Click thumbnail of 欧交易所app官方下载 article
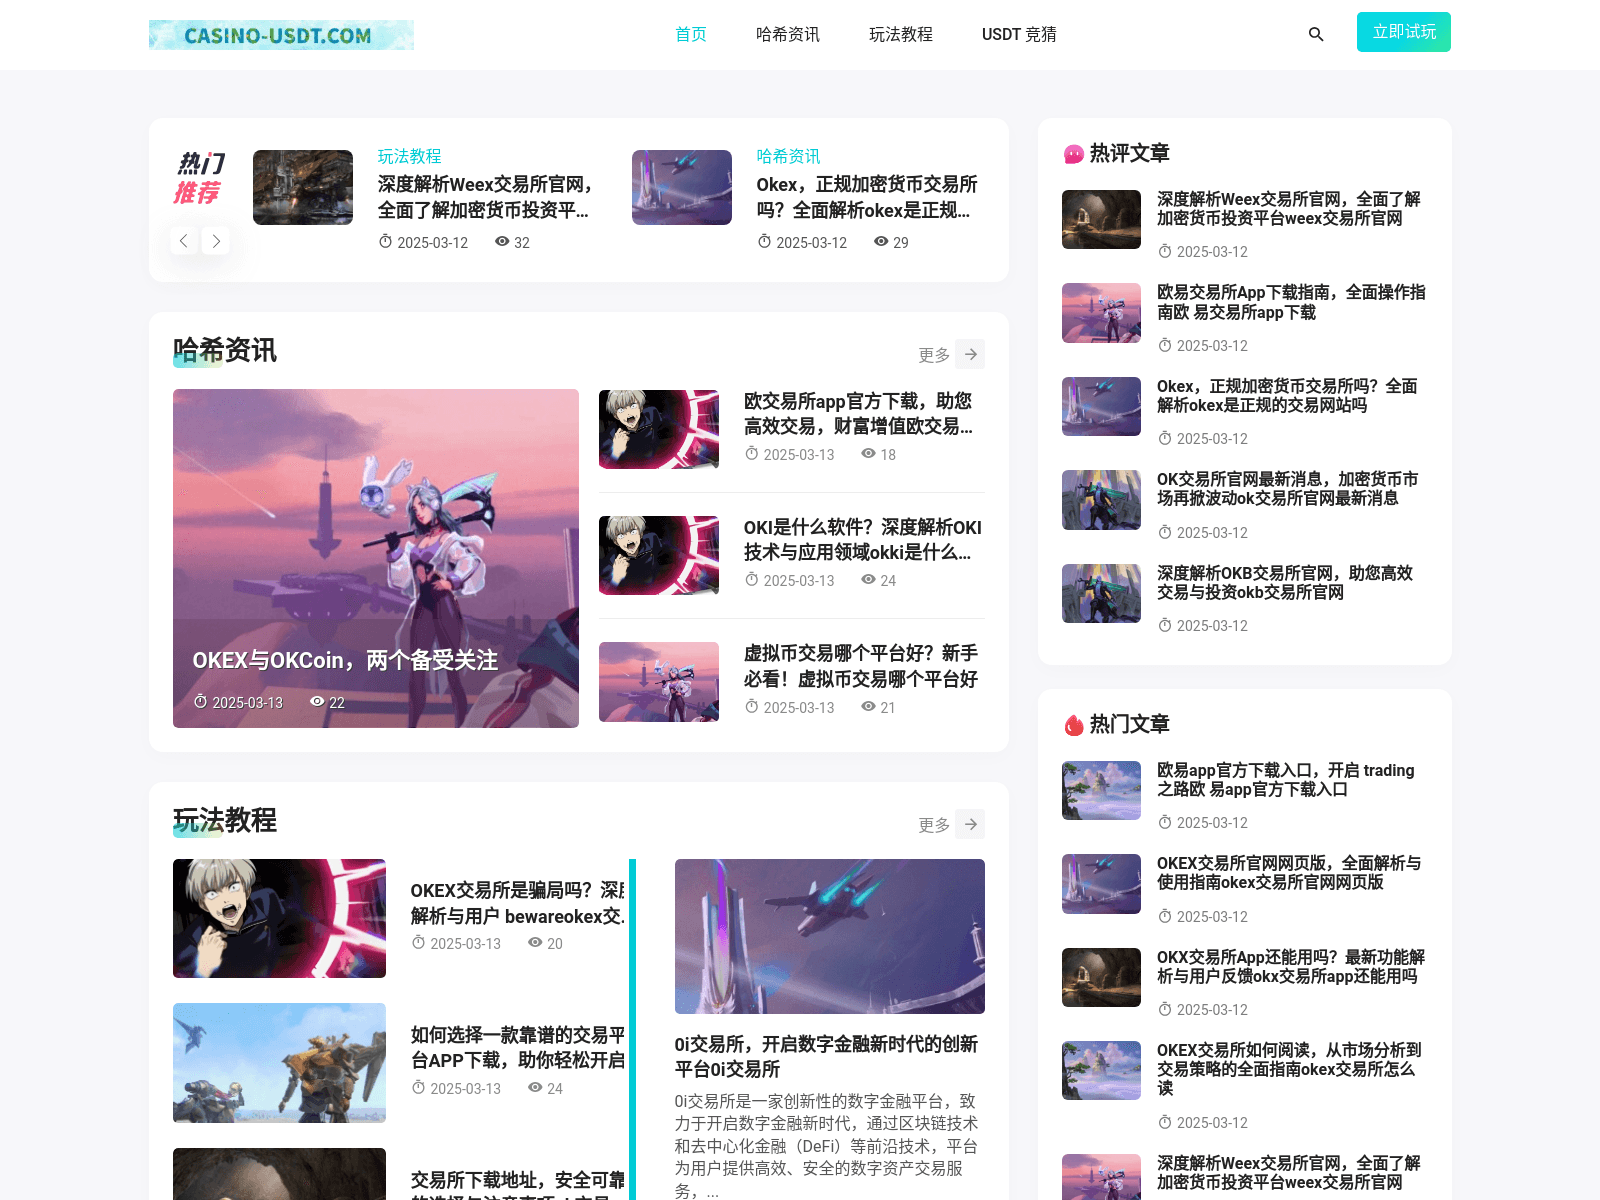This screenshot has height=1200, width=1600. pyautogui.click(x=659, y=429)
